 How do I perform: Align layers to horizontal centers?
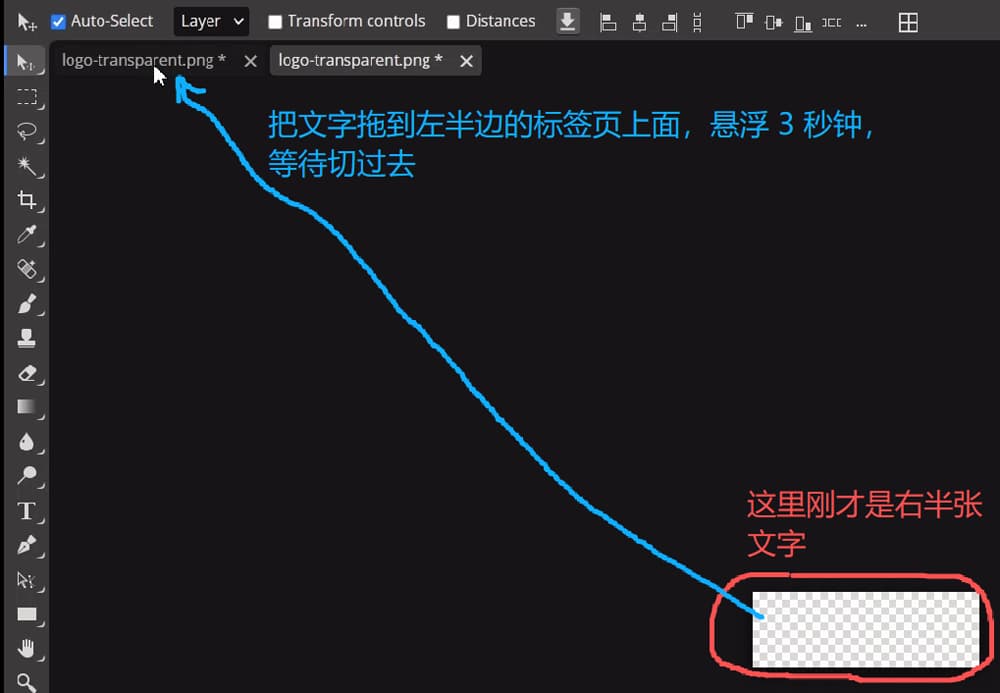click(x=639, y=22)
